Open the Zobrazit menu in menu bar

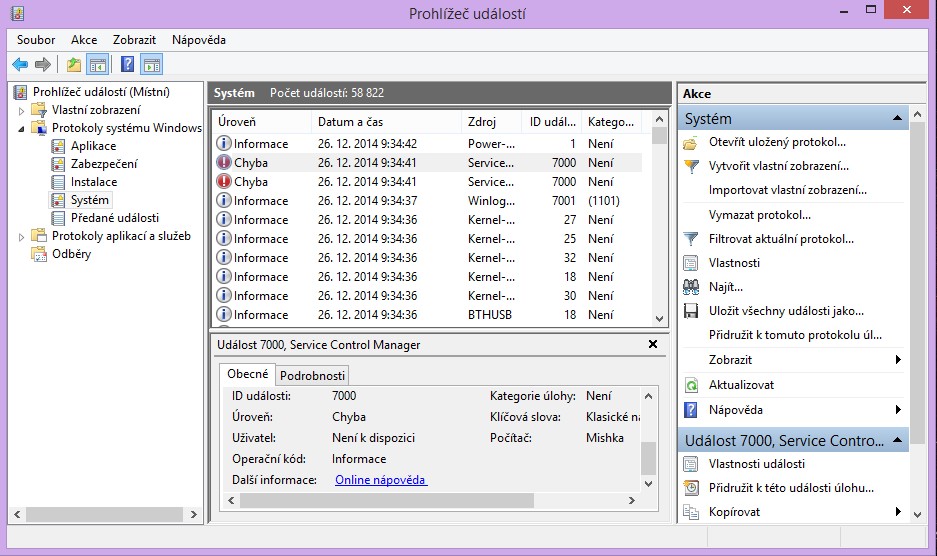pyautogui.click(x=134, y=40)
